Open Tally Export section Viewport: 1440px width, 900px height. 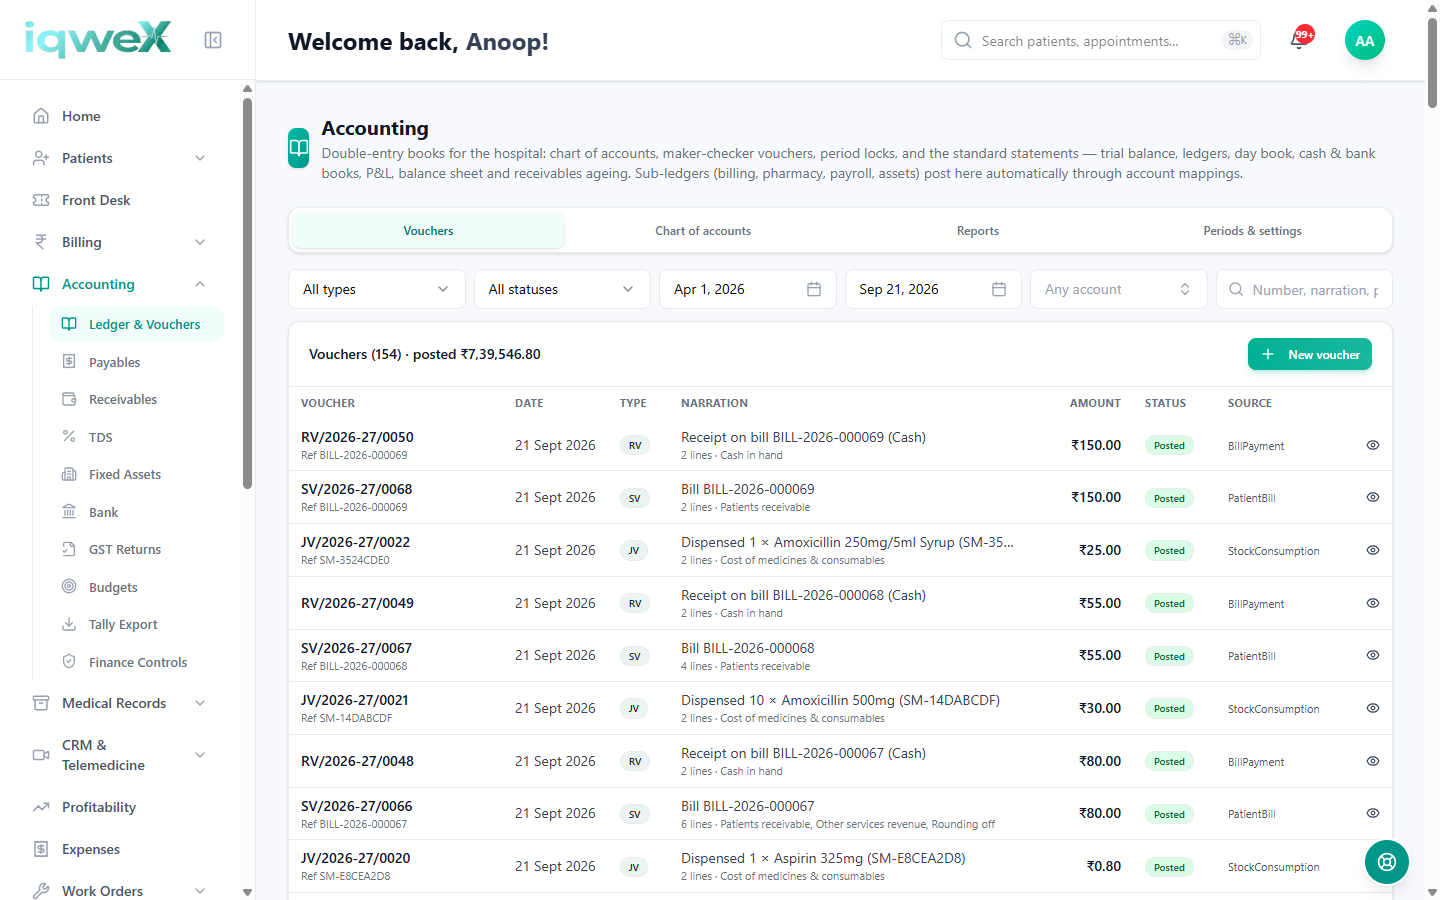(x=136, y=624)
